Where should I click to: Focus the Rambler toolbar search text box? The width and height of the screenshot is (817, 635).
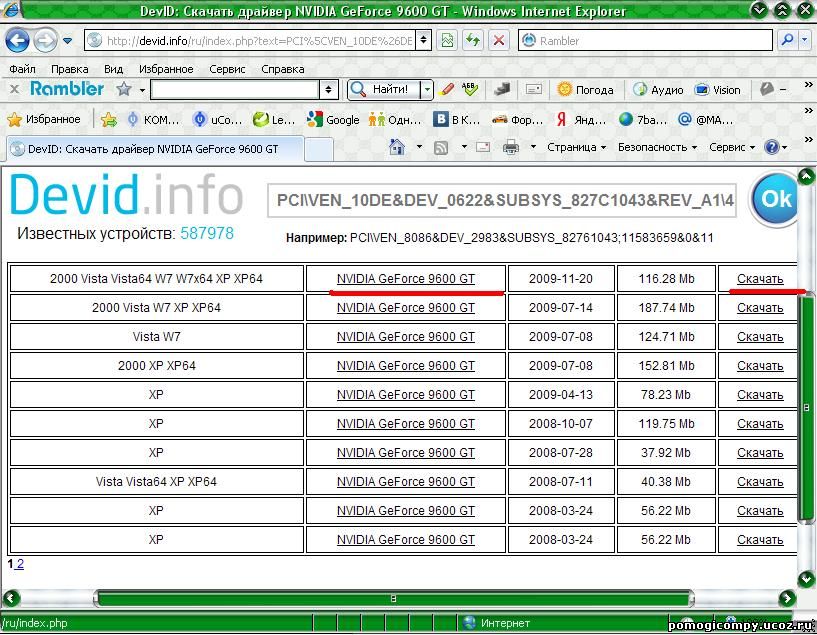pyautogui.click(x=235, y=90)
